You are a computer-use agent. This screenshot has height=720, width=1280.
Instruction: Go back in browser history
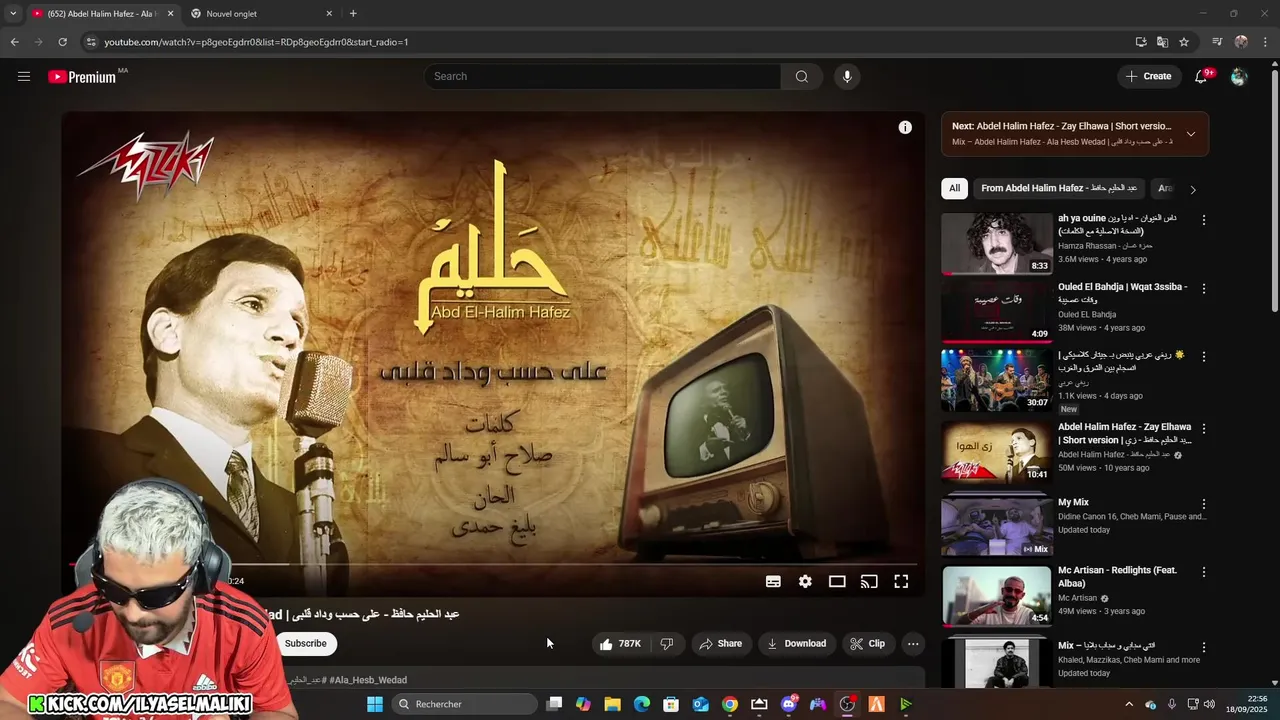point(14,42)
